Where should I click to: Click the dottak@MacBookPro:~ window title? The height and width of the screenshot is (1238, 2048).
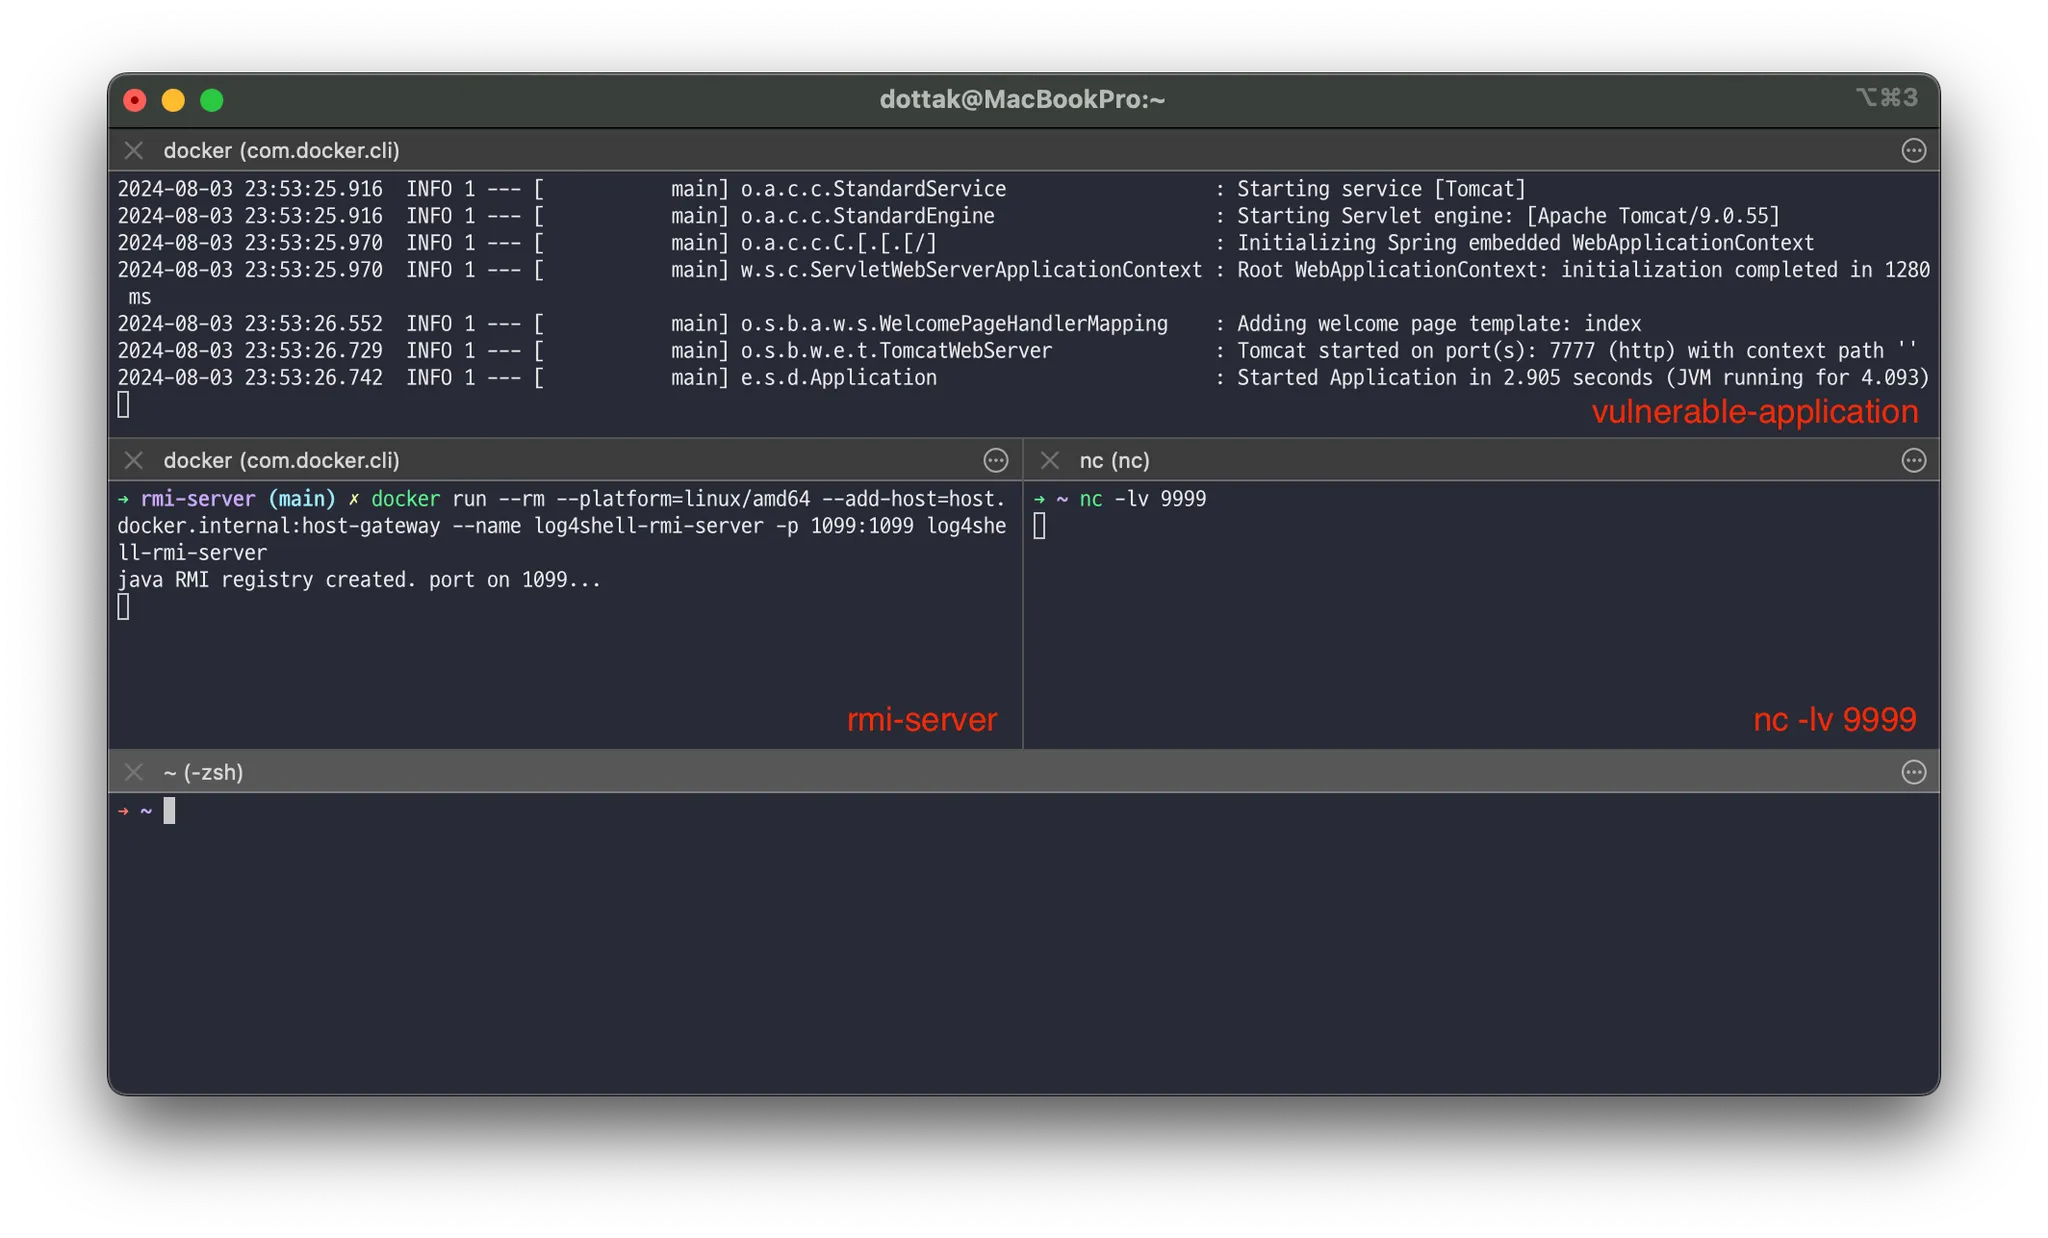click(1022, 100)
